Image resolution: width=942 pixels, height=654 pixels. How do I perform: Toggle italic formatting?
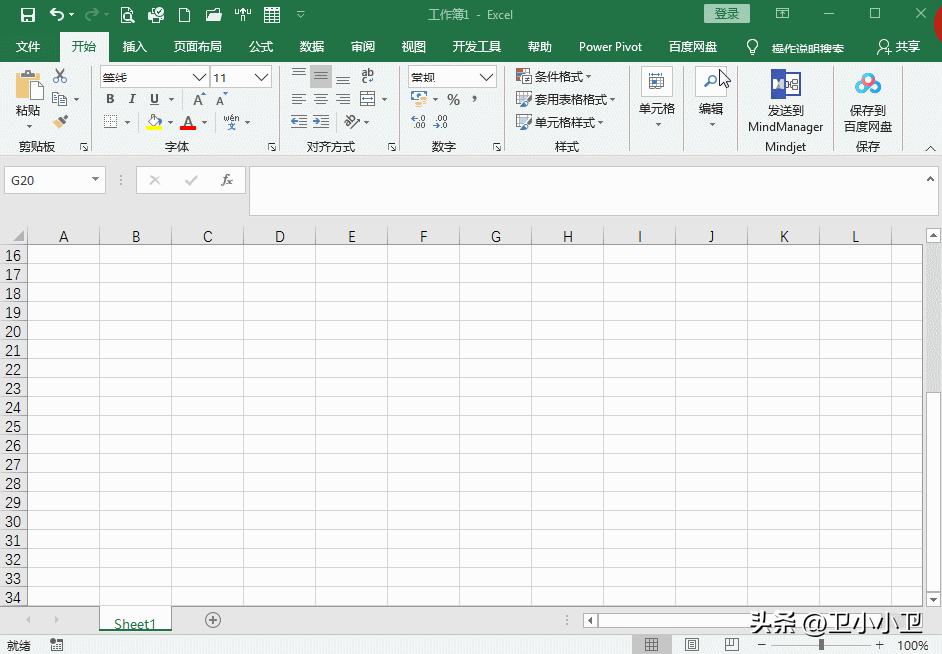pyautogui.click(x=132, y=99)
